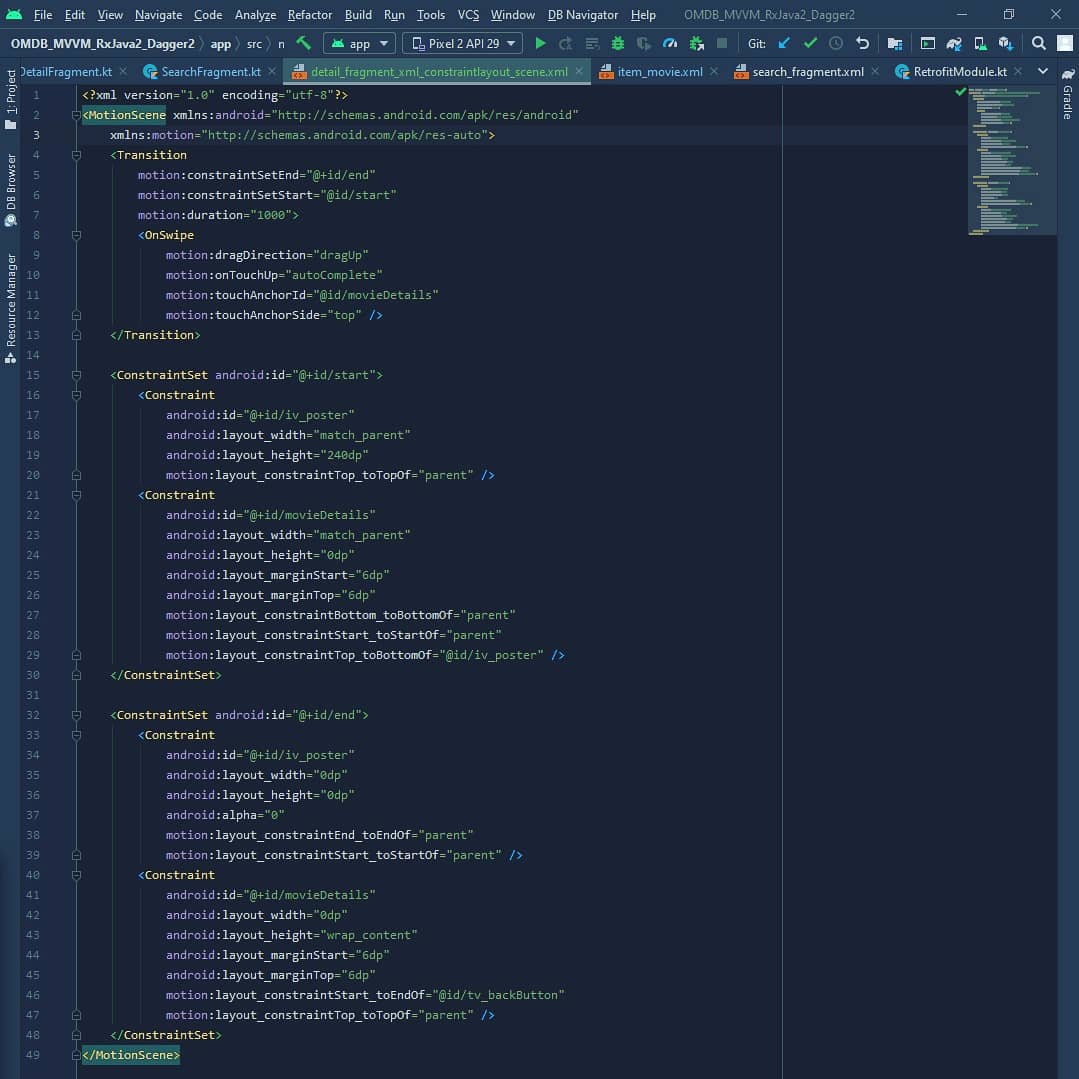Show hidden editor tabs chevron
Image resolution: width=1079 pixels, height=1079 pixels.
tap(1043, 71)
